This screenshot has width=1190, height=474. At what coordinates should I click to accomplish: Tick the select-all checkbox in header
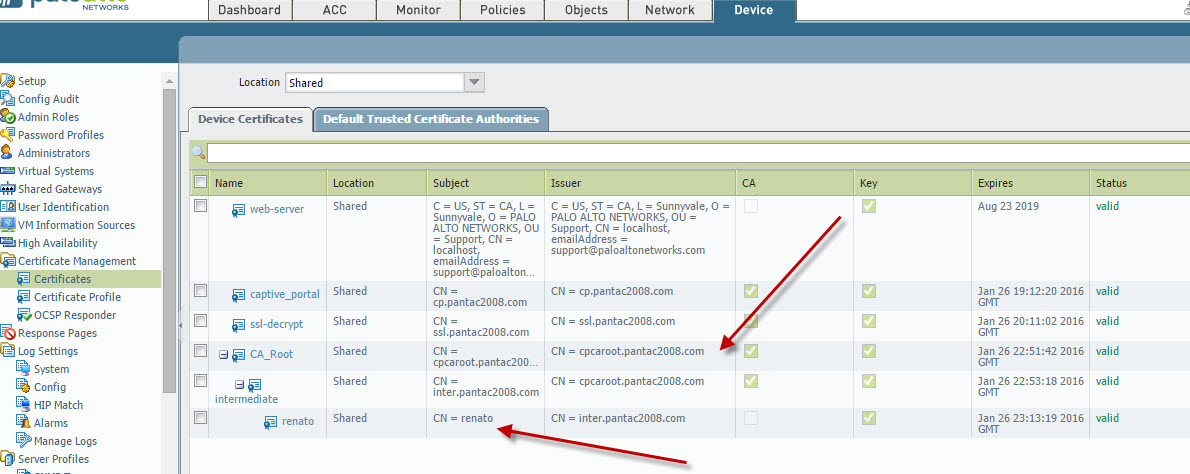point(200,182)
